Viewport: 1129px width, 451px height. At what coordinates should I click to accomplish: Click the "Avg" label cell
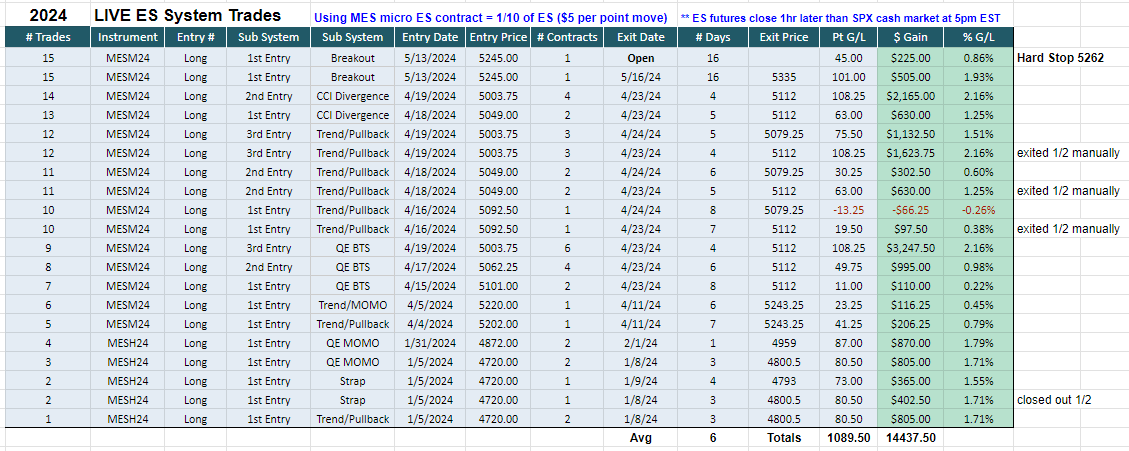tap(640, 437)
